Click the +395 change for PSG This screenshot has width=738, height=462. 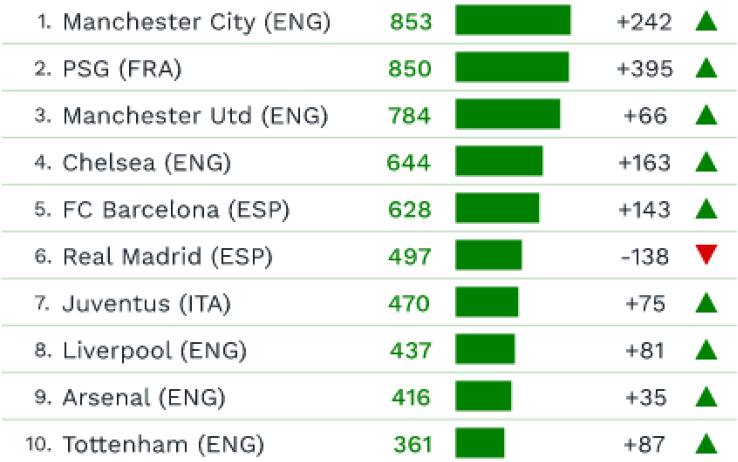(x=645, y=68)
